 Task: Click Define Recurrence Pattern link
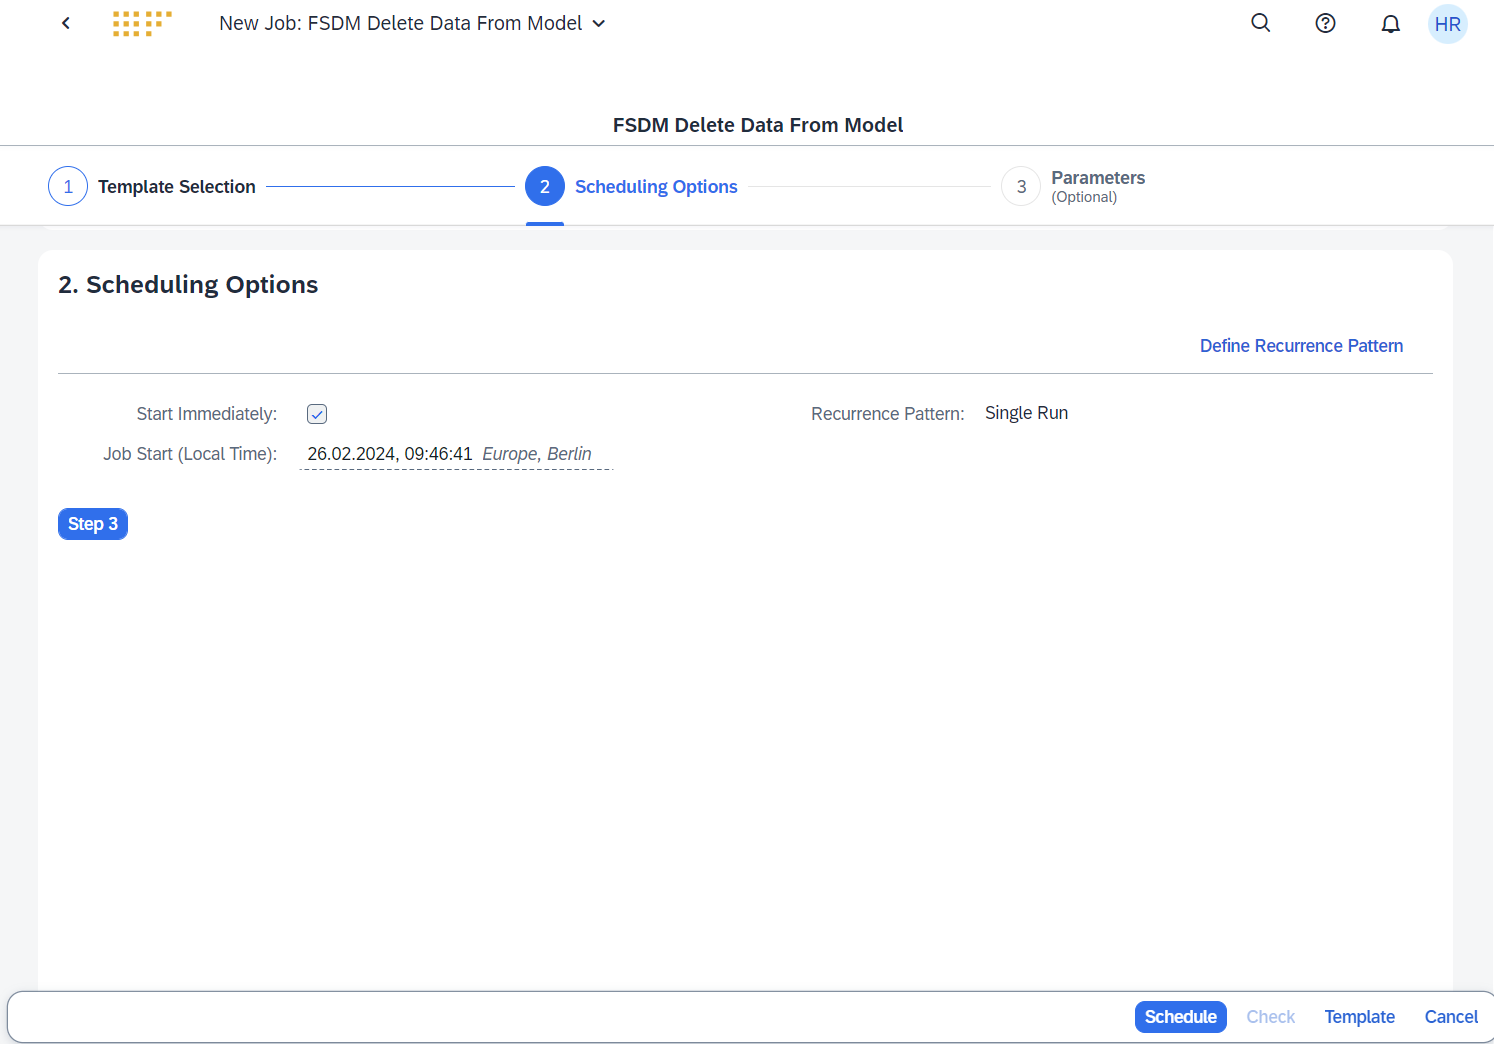[1301, 345]
